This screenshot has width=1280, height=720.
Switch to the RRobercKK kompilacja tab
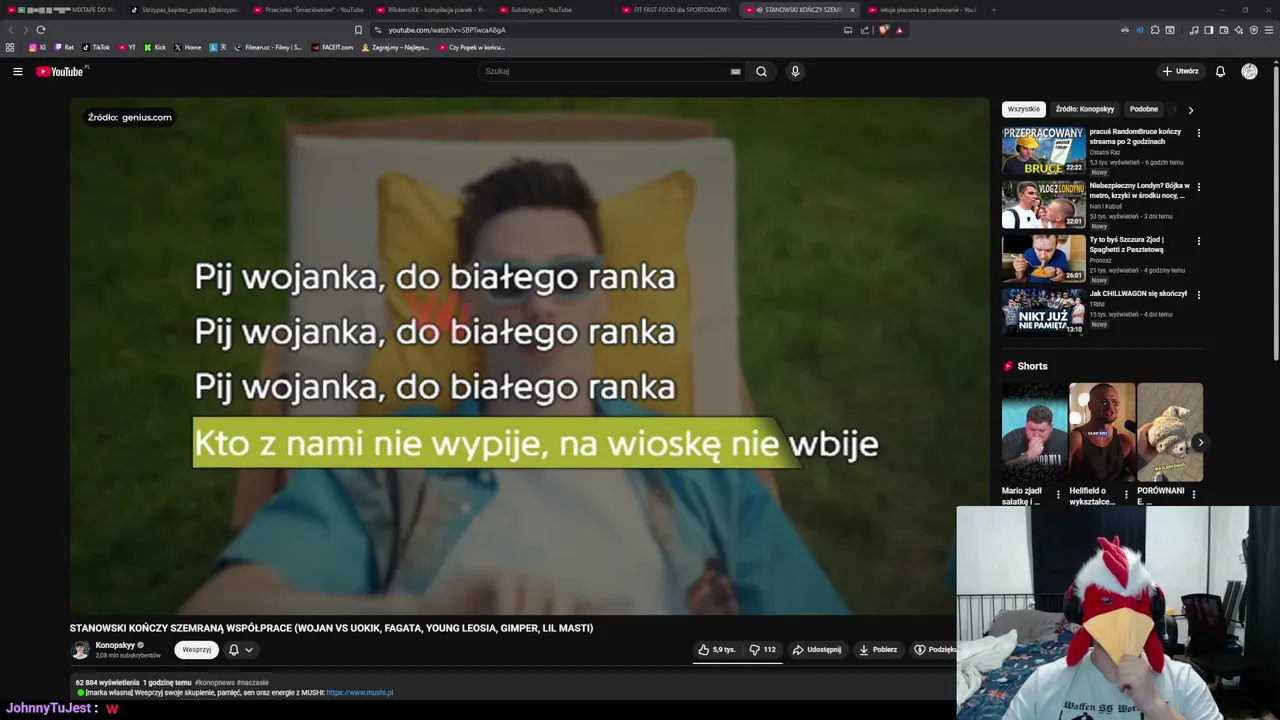pyautogui.click(x=432, y=10)
